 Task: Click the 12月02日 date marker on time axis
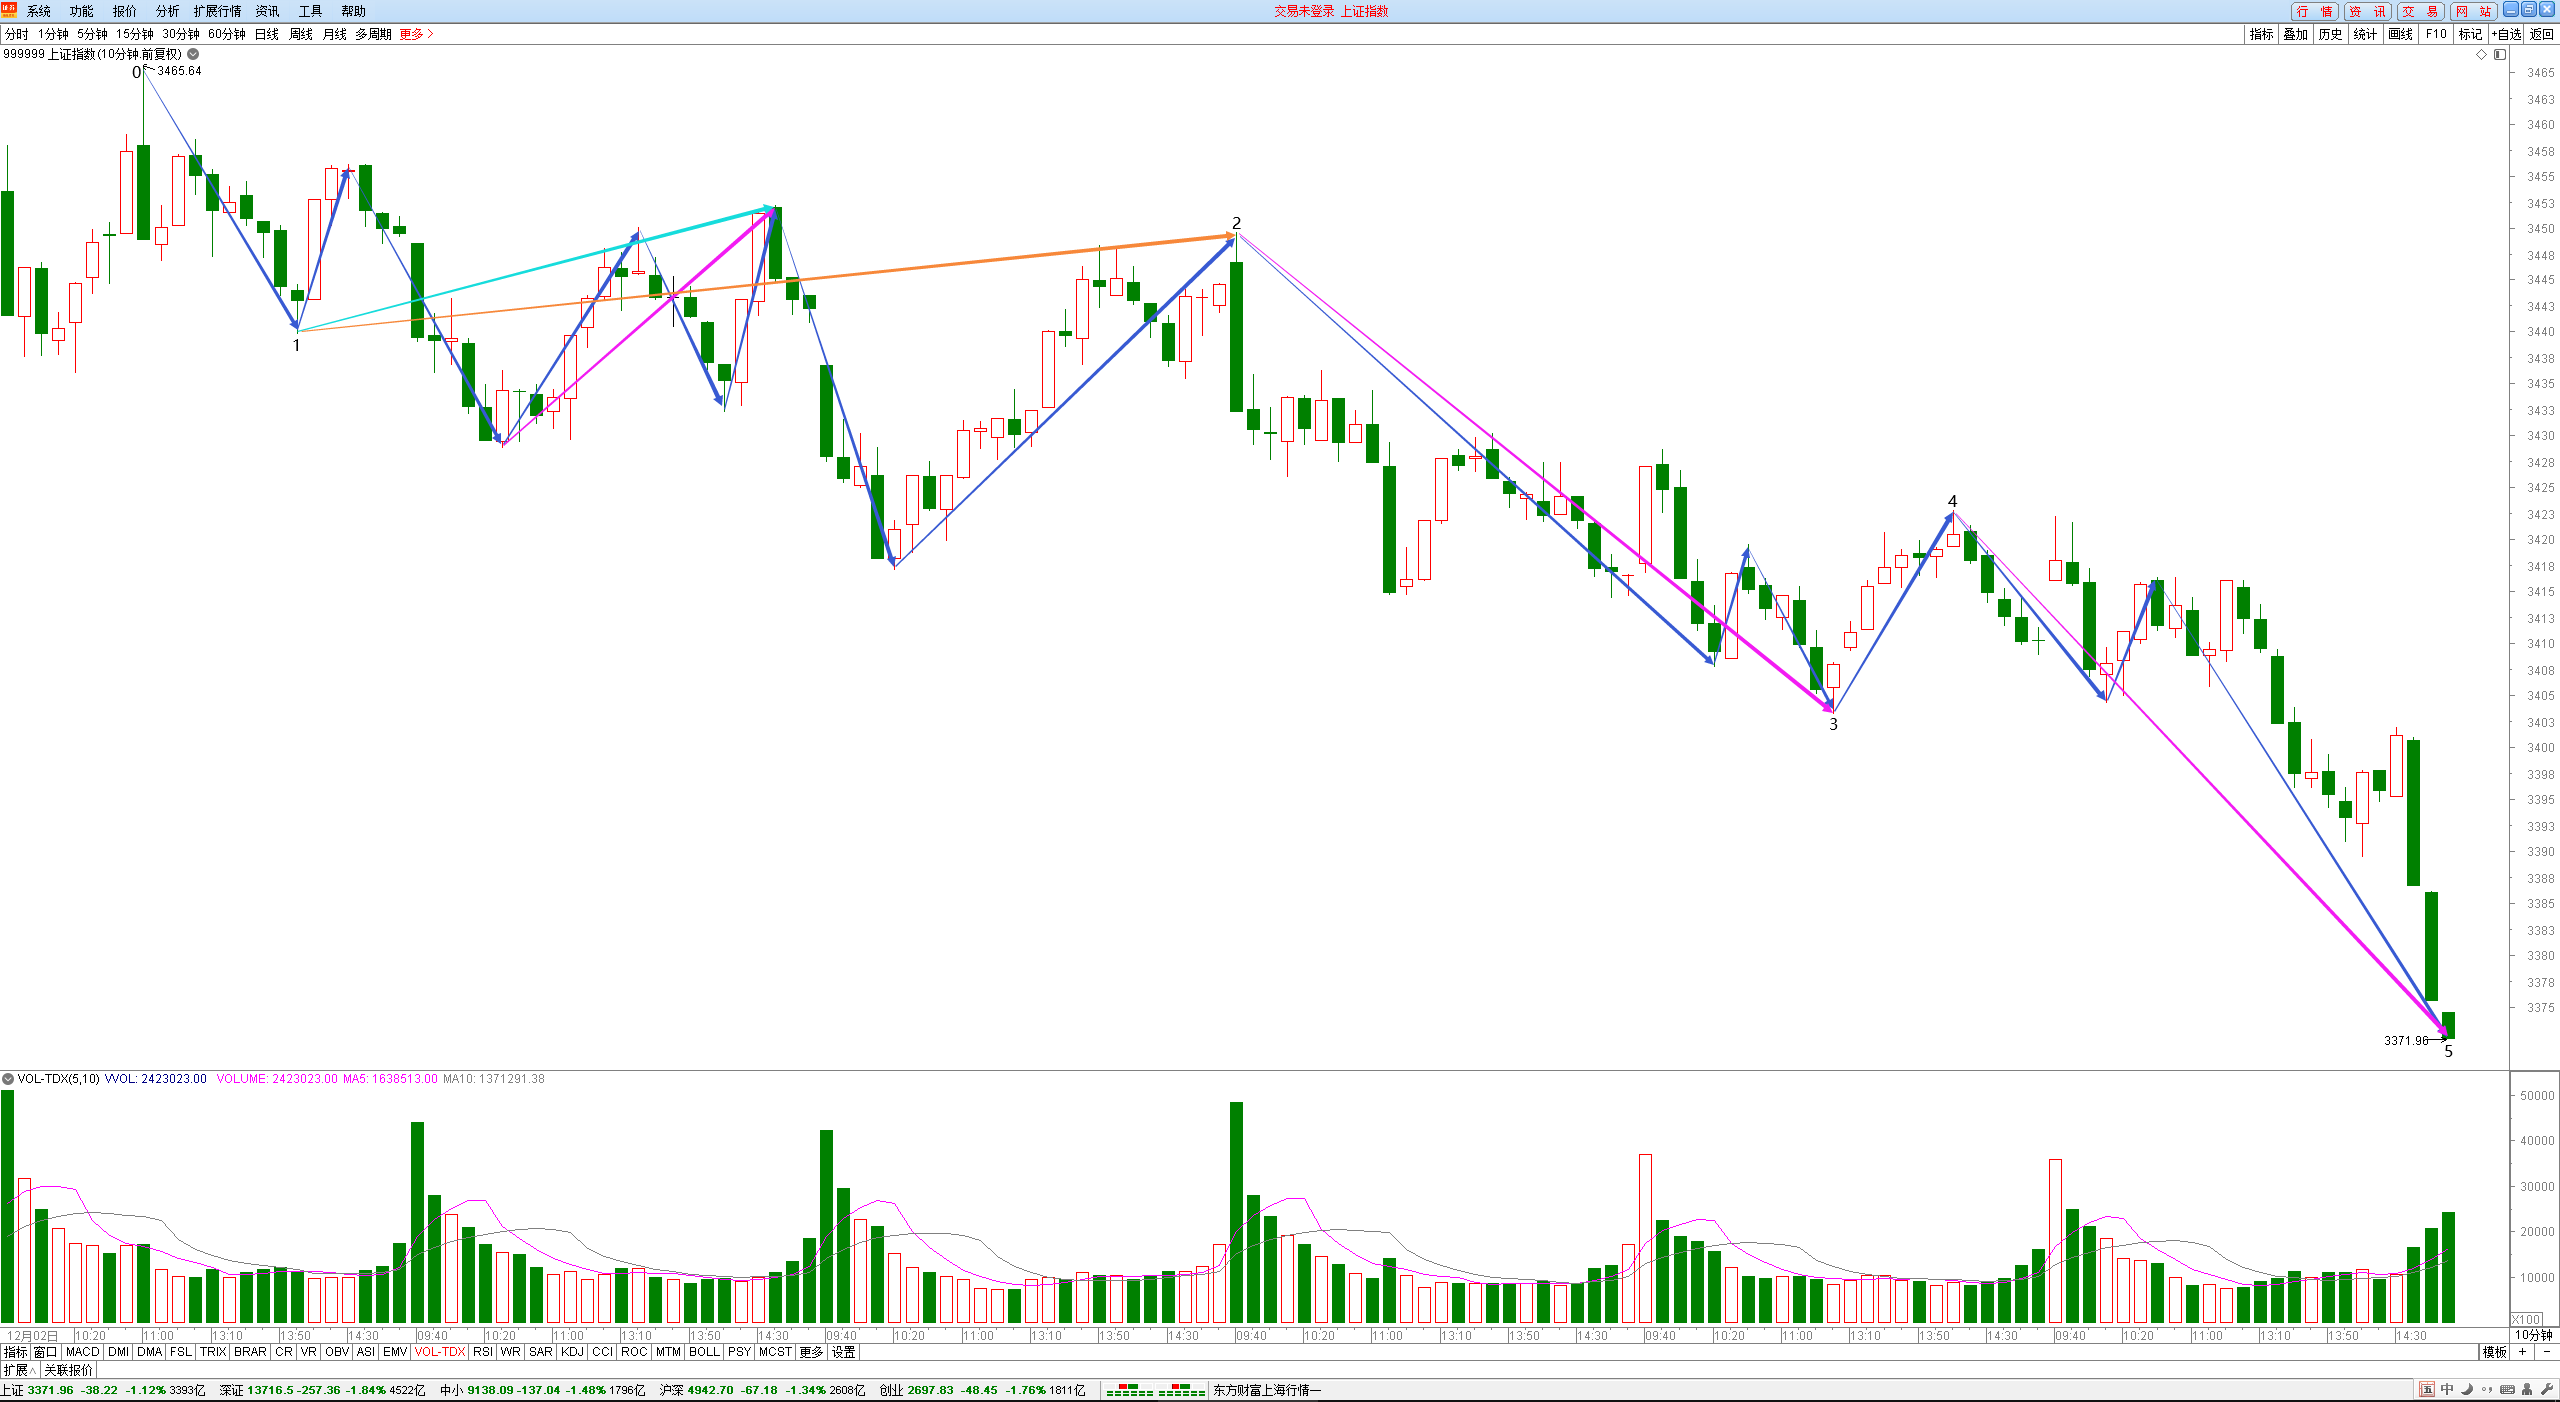point(32,1336)
